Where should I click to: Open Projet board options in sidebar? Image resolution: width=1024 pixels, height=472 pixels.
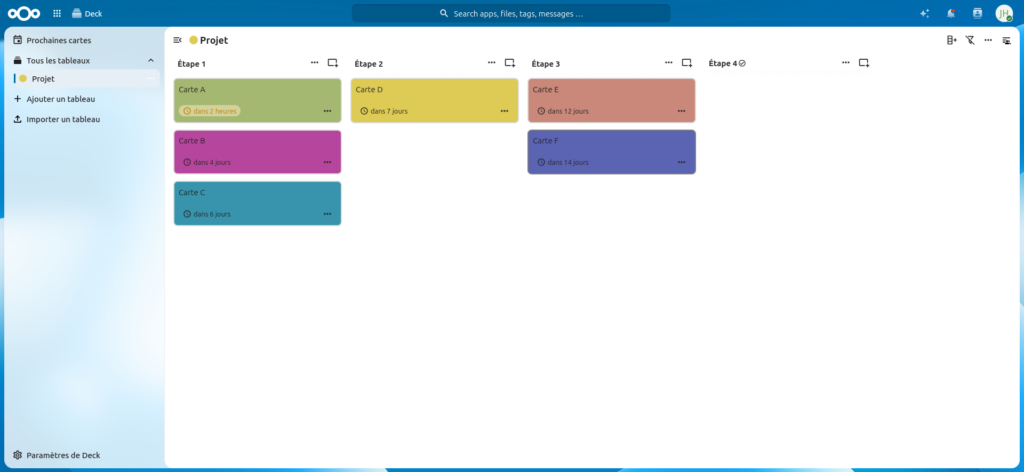click(151, 78)
